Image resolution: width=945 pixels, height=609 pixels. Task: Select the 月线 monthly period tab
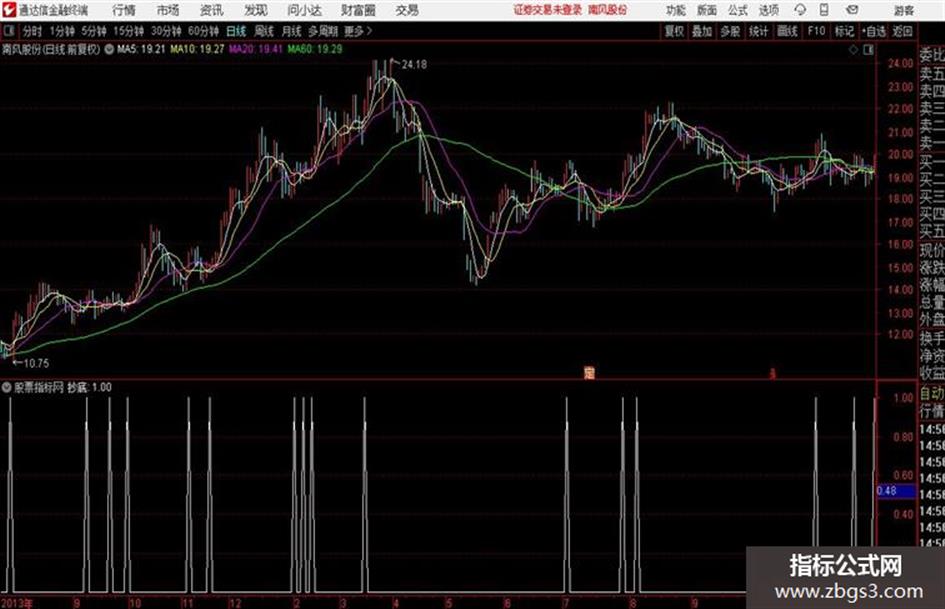[x=292, y=31]
